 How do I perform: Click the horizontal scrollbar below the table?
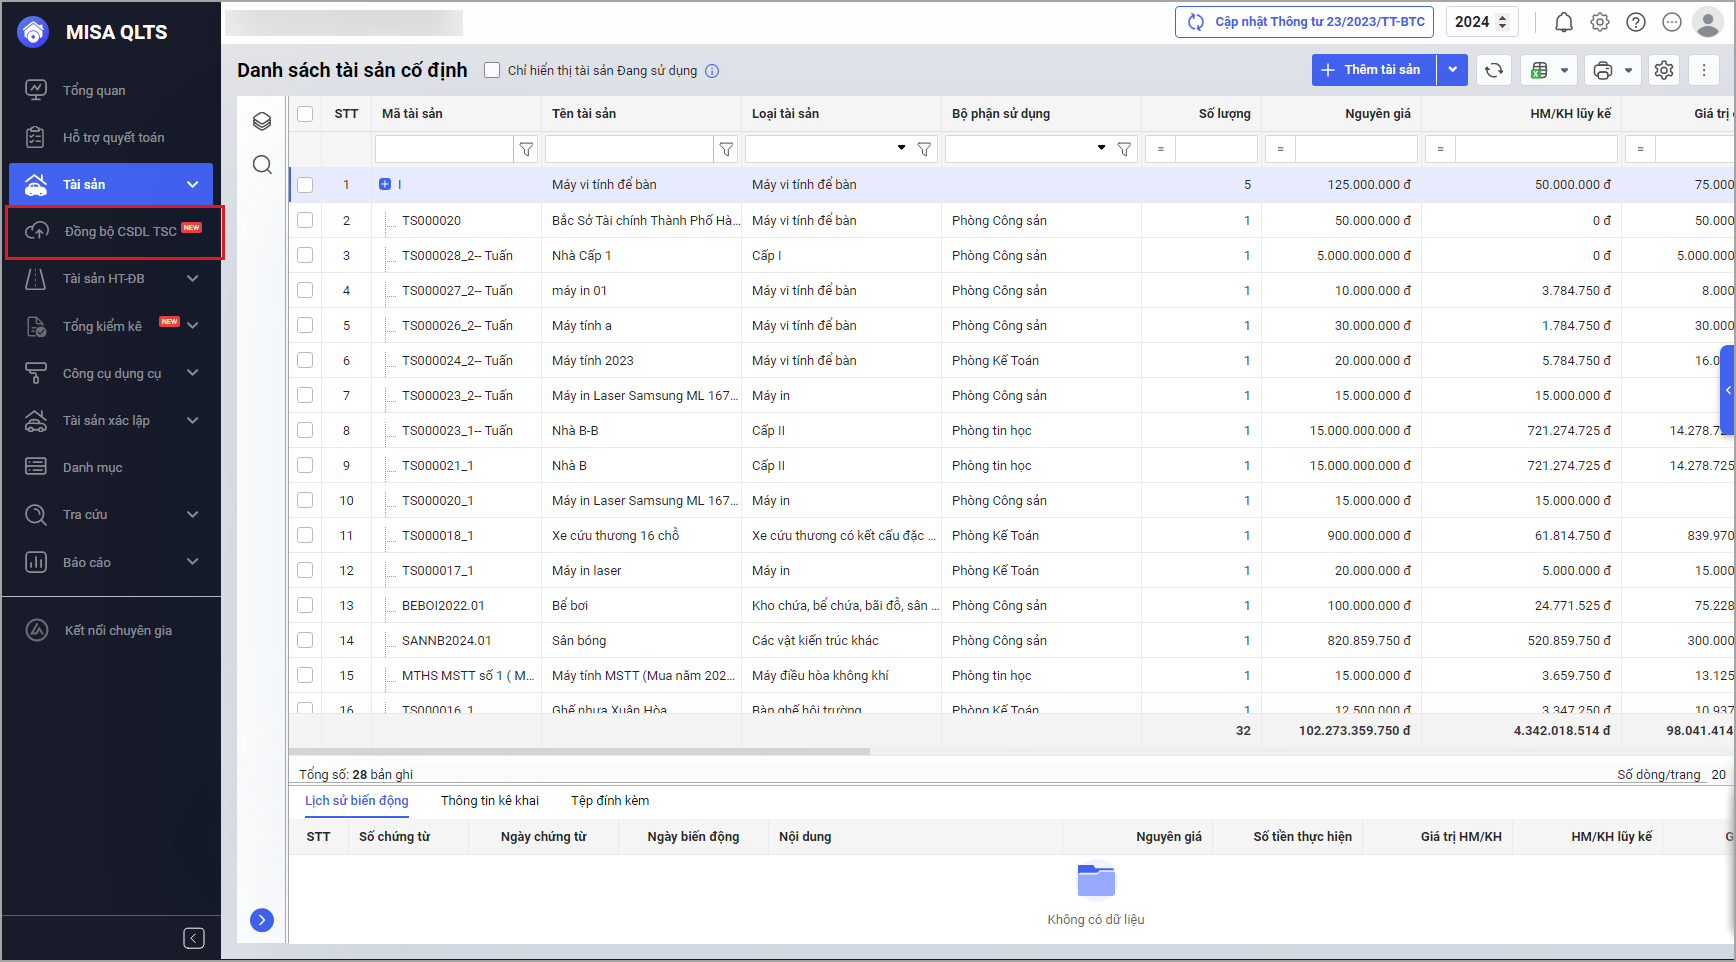click(x=580, y=751)
